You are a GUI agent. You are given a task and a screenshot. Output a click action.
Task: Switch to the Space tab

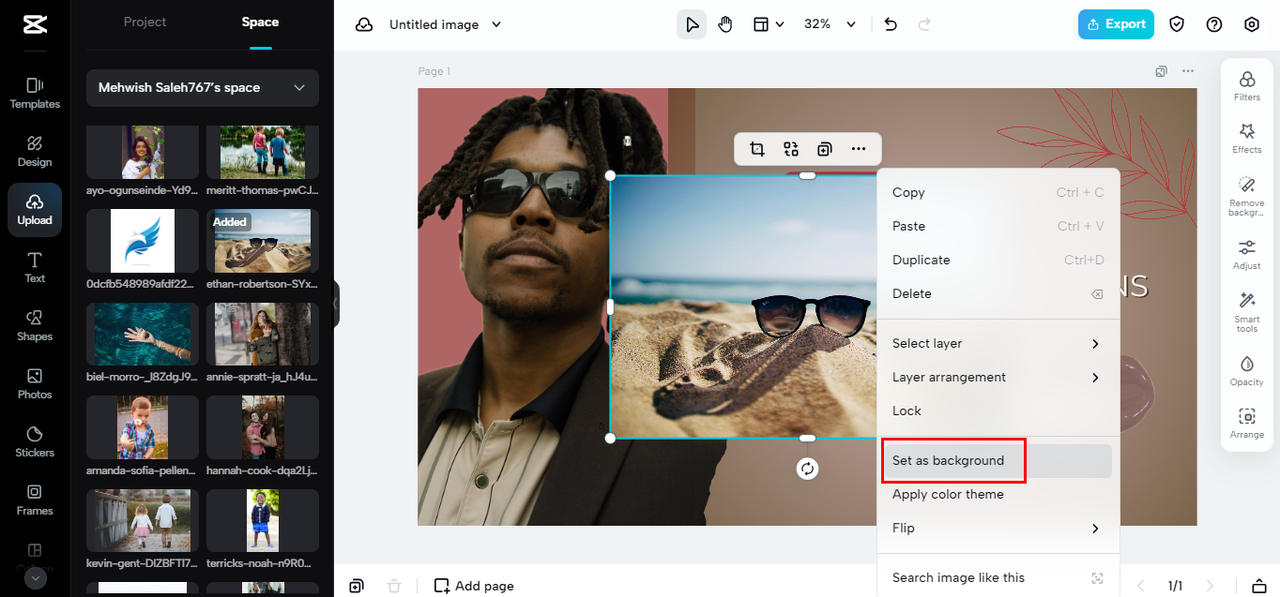[x=260, y=22]
